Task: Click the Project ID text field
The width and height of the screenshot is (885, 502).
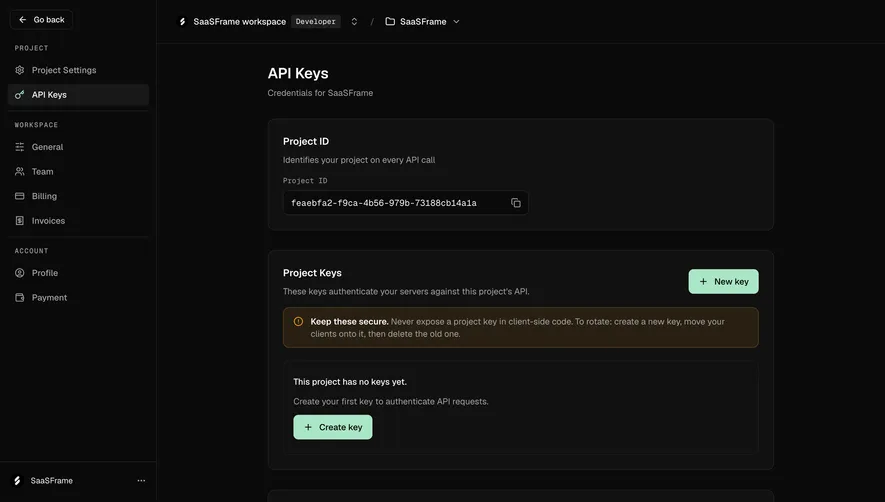Action: coord(405,203)
